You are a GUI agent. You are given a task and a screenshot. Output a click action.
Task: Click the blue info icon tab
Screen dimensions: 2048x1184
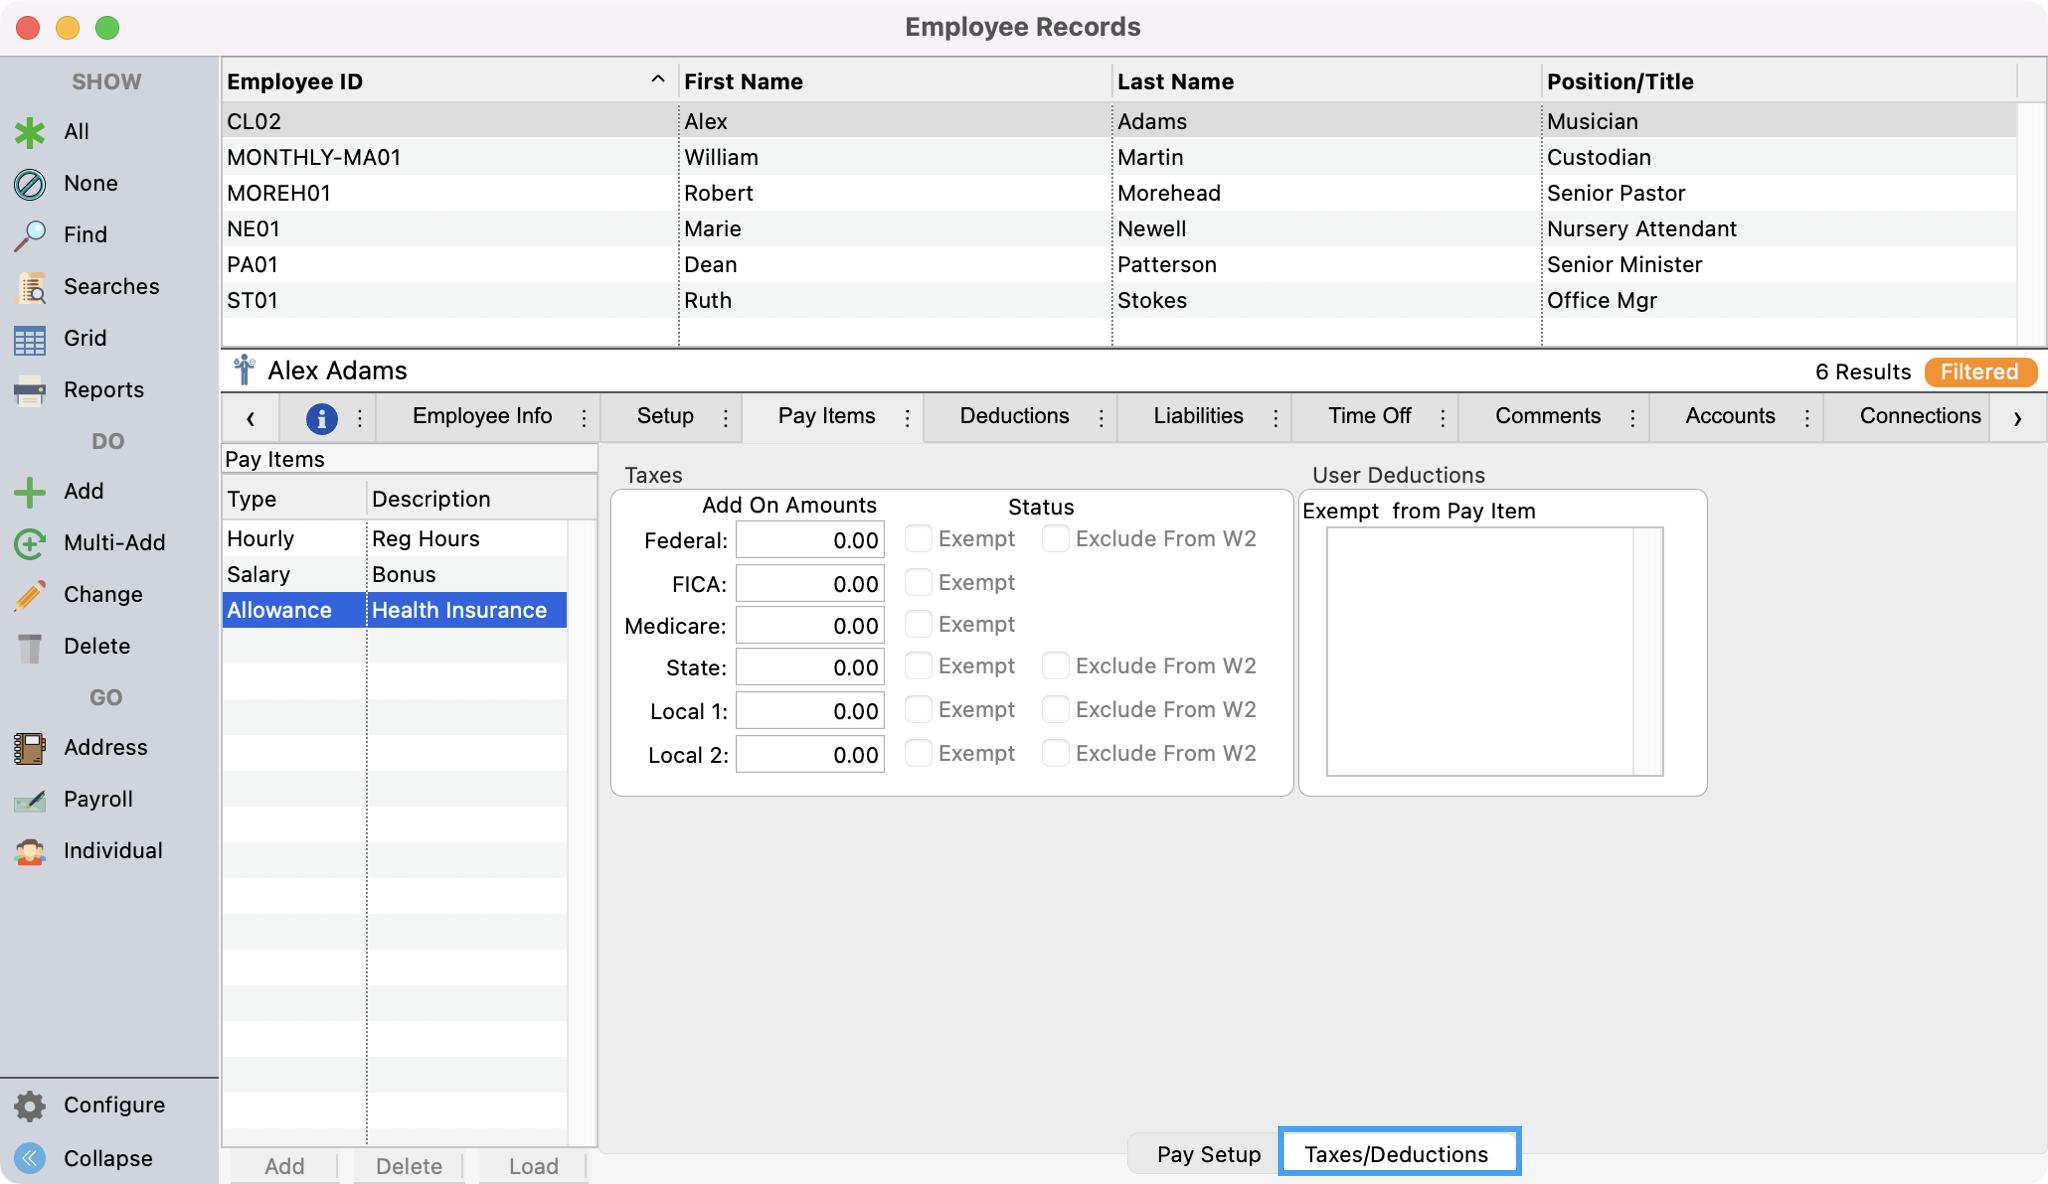pyautogui.click(x=321, y=418)
